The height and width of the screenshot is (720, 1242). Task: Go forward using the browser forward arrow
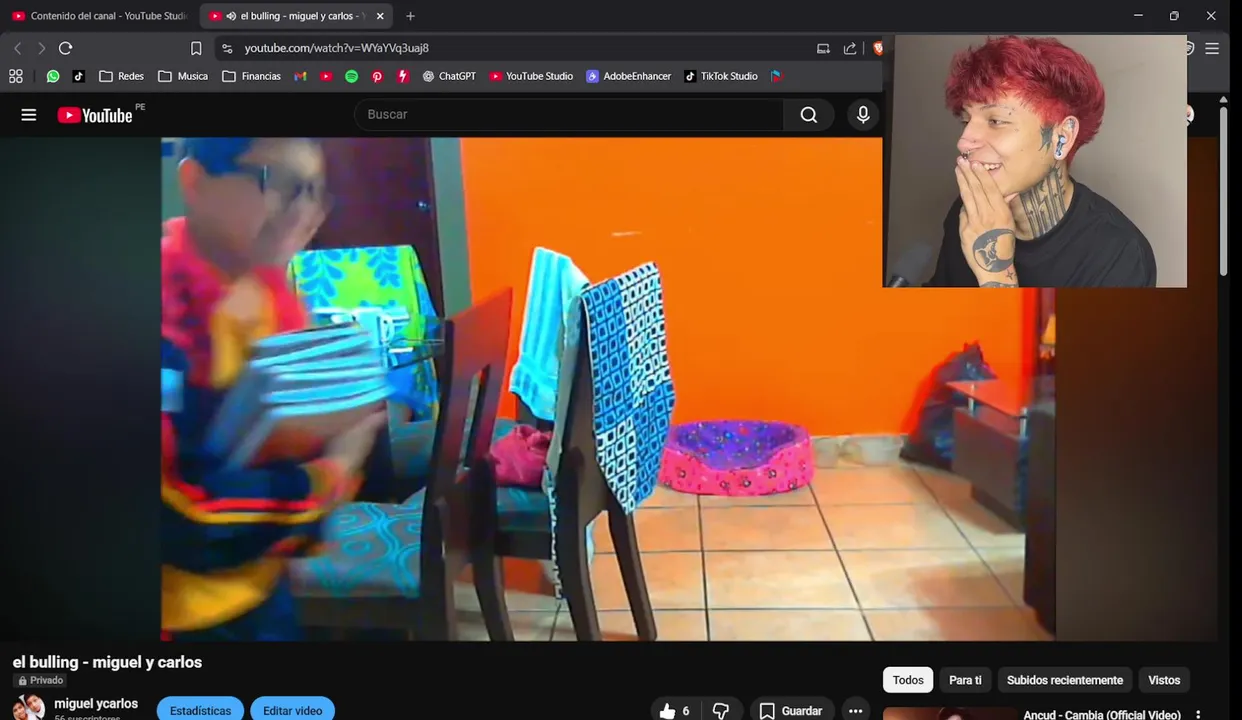click(x=41, y=48)
